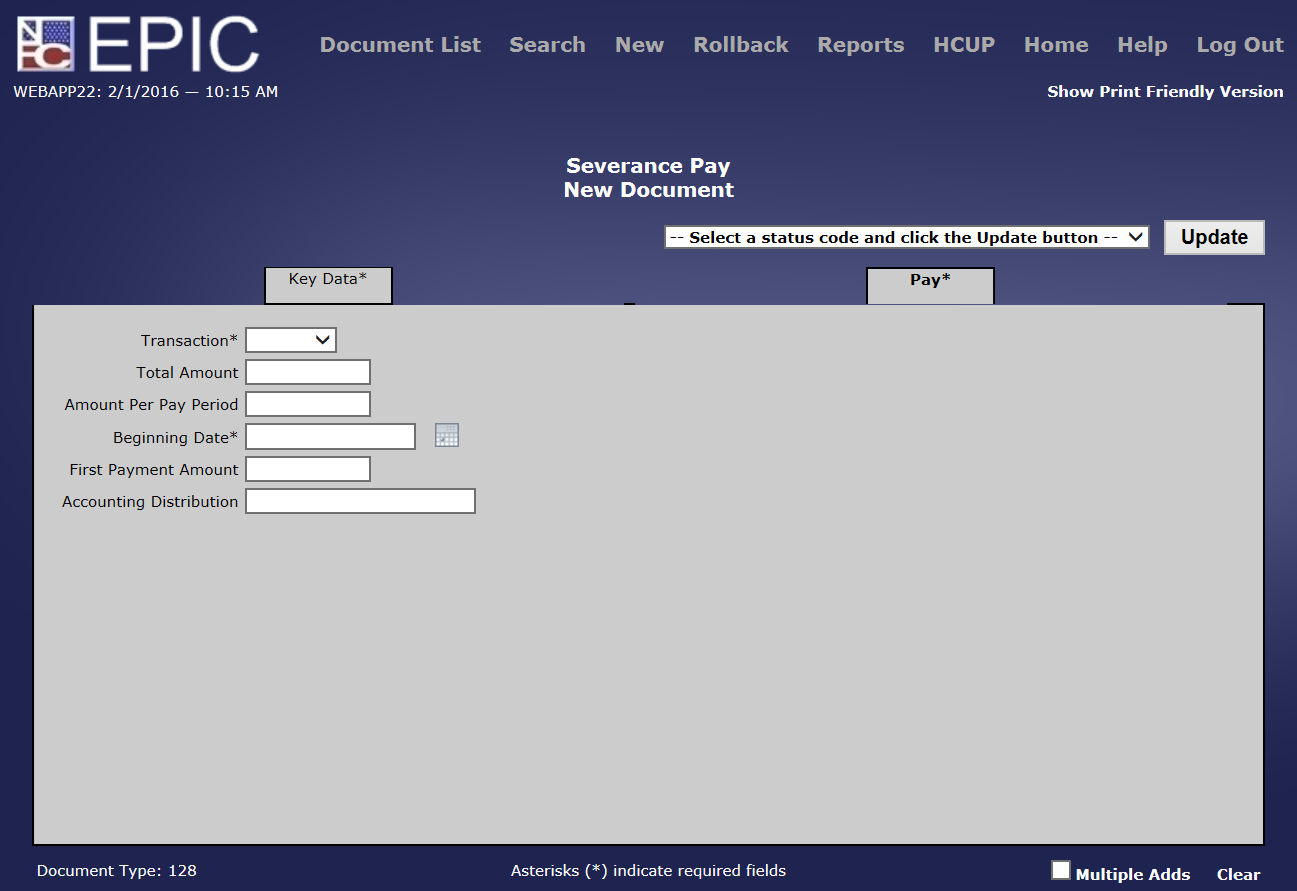
Task: Switch to the Pay tab
Action: [x=930, y=285]
